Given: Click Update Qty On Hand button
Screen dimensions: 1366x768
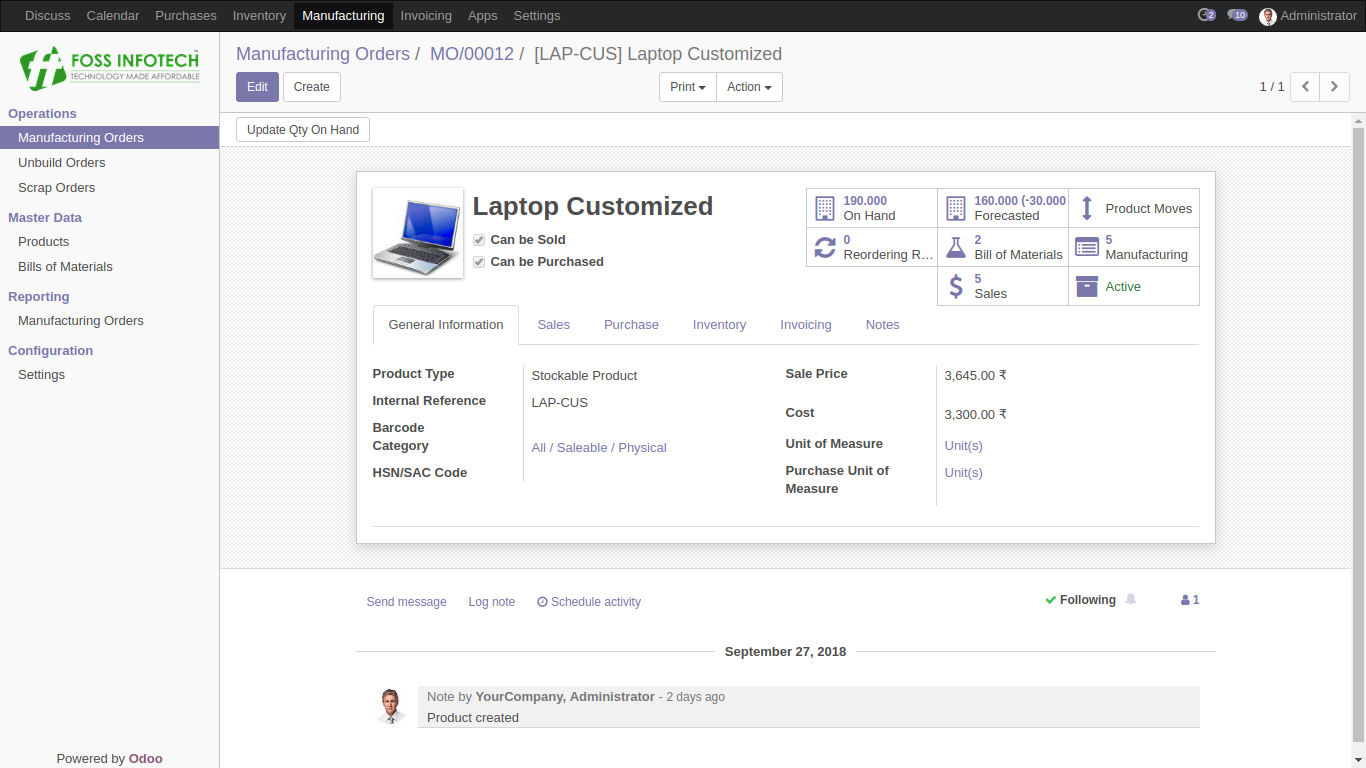Looking at the screenshot, I should click(303, 130).
